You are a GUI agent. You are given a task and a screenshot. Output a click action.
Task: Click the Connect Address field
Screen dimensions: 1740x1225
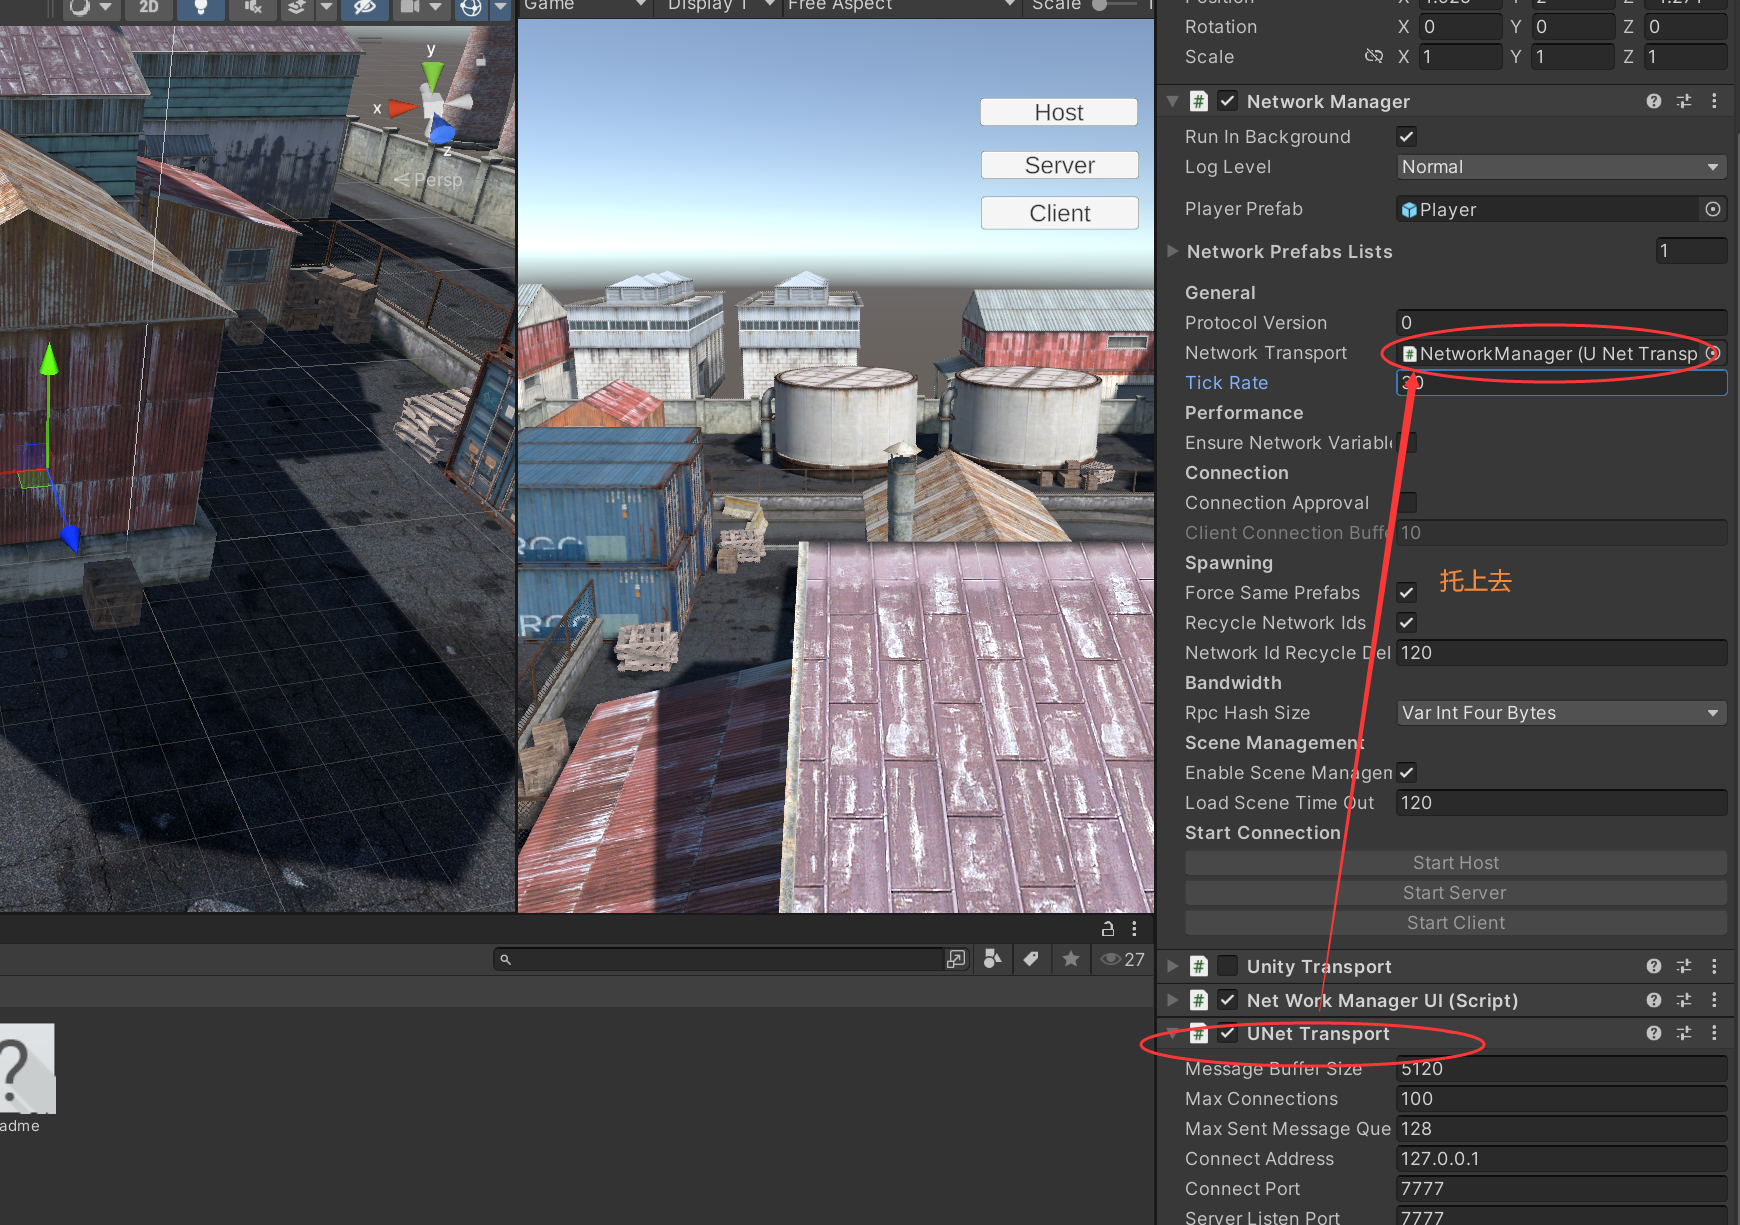[x=1561, y=1159]
